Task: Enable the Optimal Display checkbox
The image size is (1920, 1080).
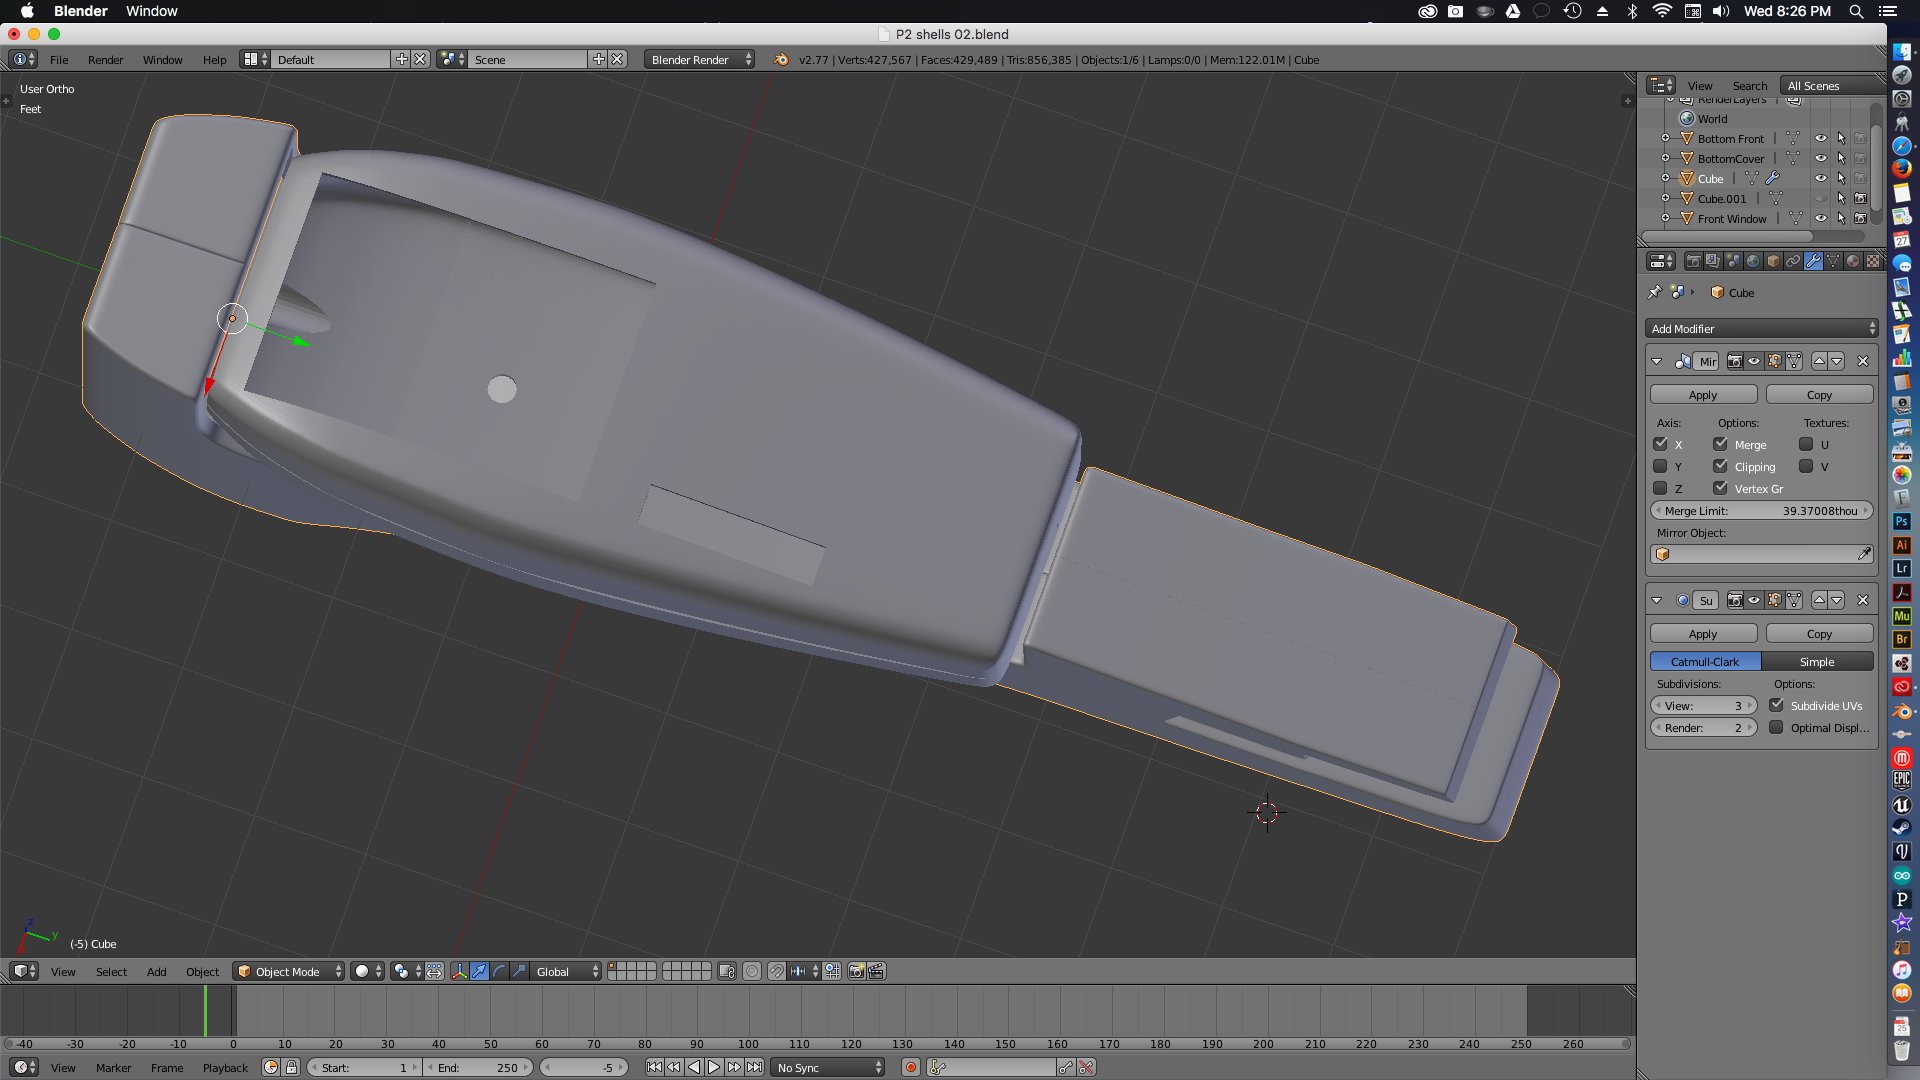Action: click(x=1777, y=727)
